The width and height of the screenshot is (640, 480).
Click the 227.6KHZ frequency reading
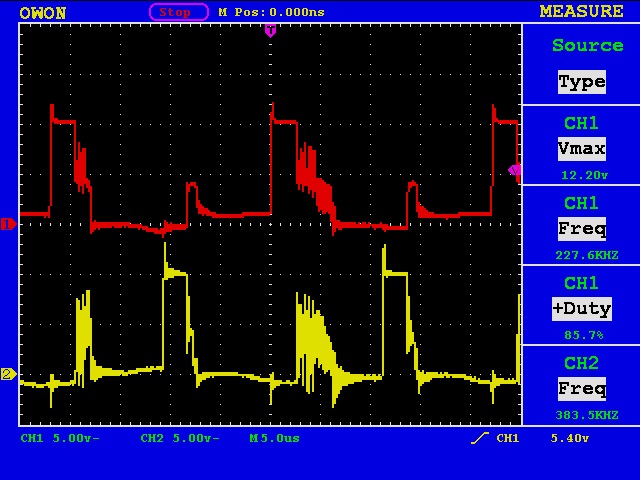tap(587, 255)
